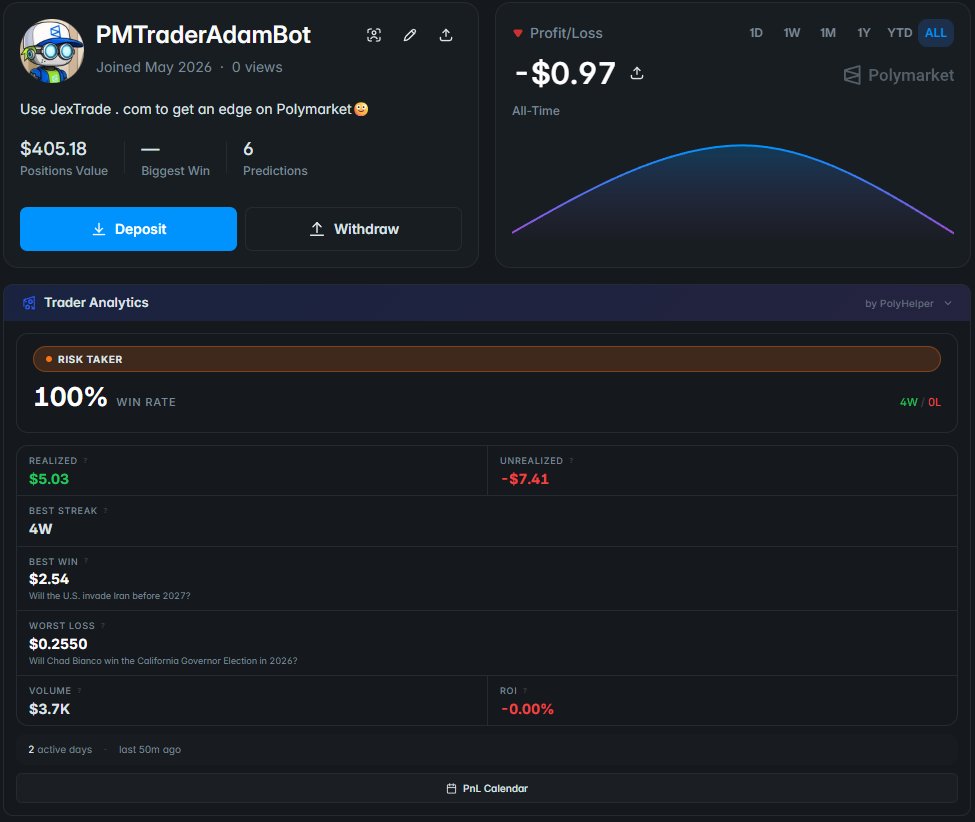Switch chart to 1Y range
Viewport: 975px width, 822px height.
coord(864,33)
